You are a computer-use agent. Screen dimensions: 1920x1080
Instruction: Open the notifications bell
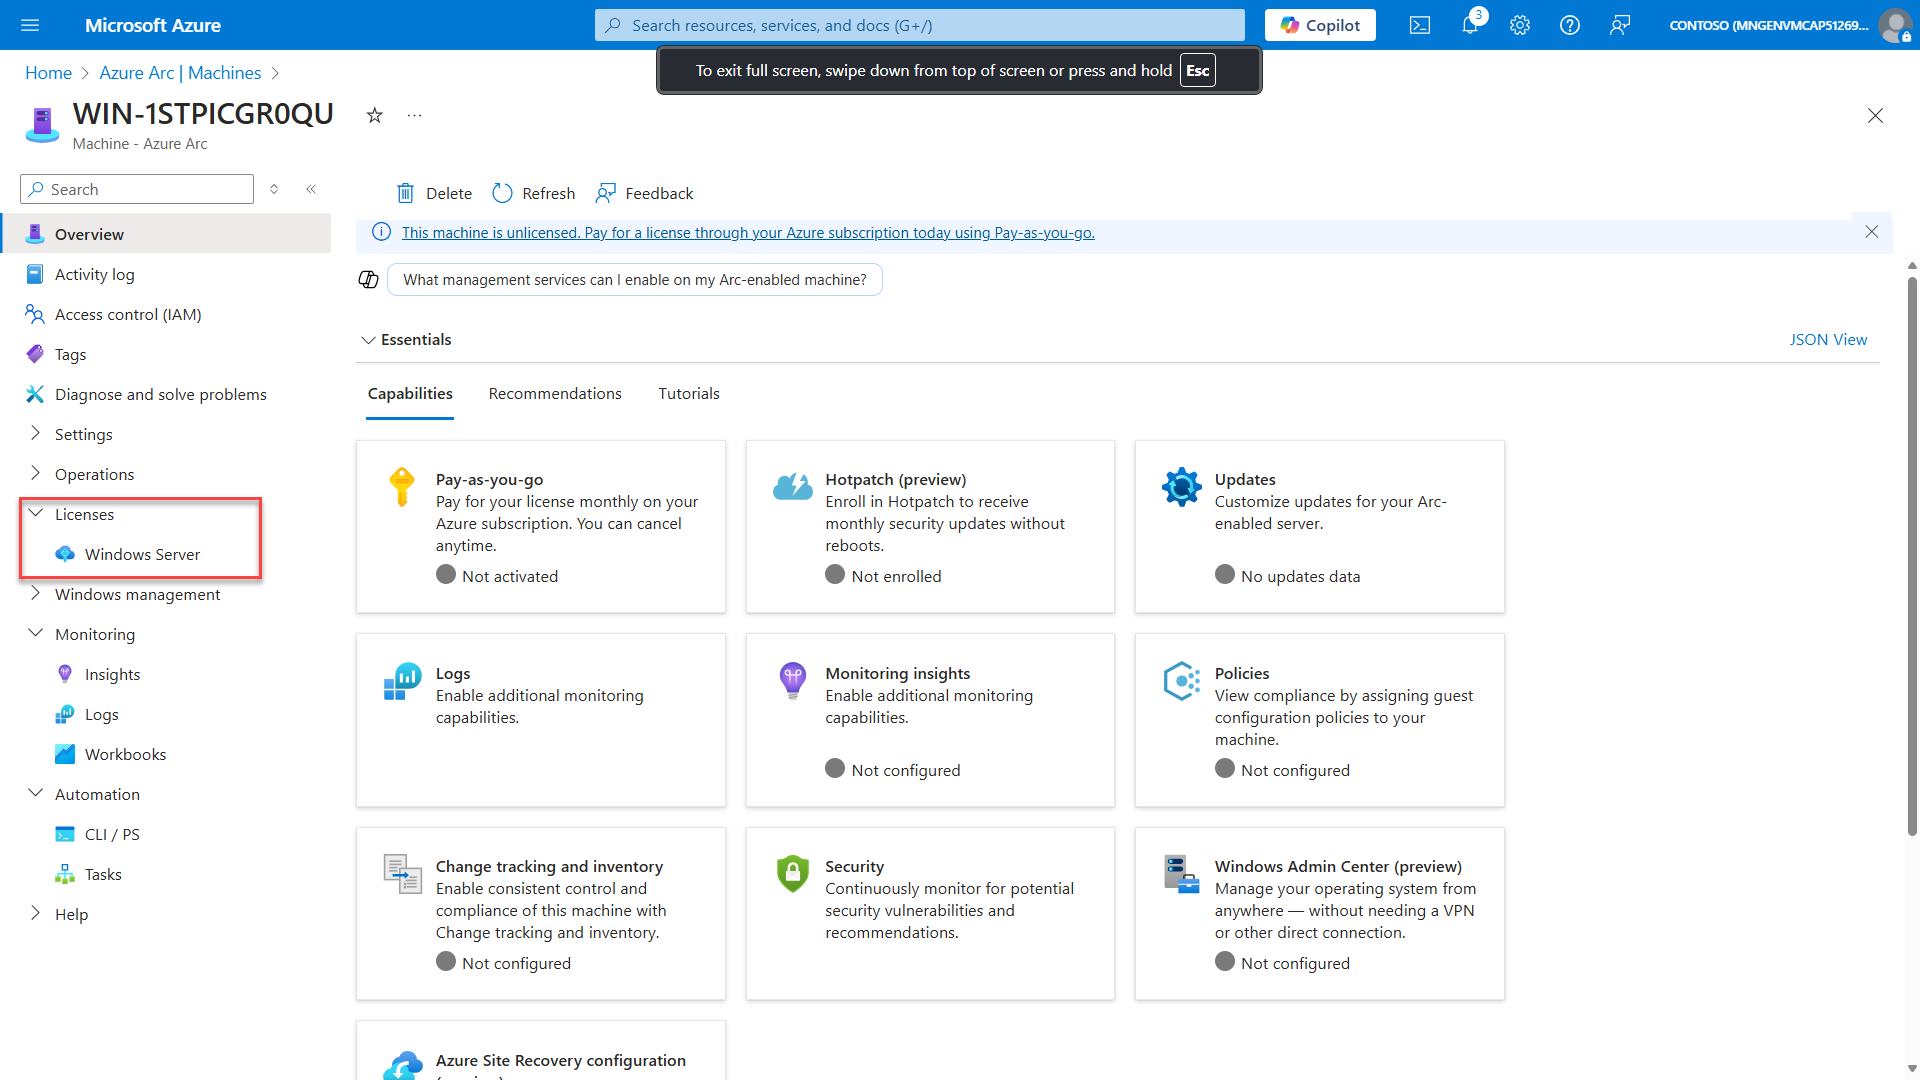pos(1470,25)
